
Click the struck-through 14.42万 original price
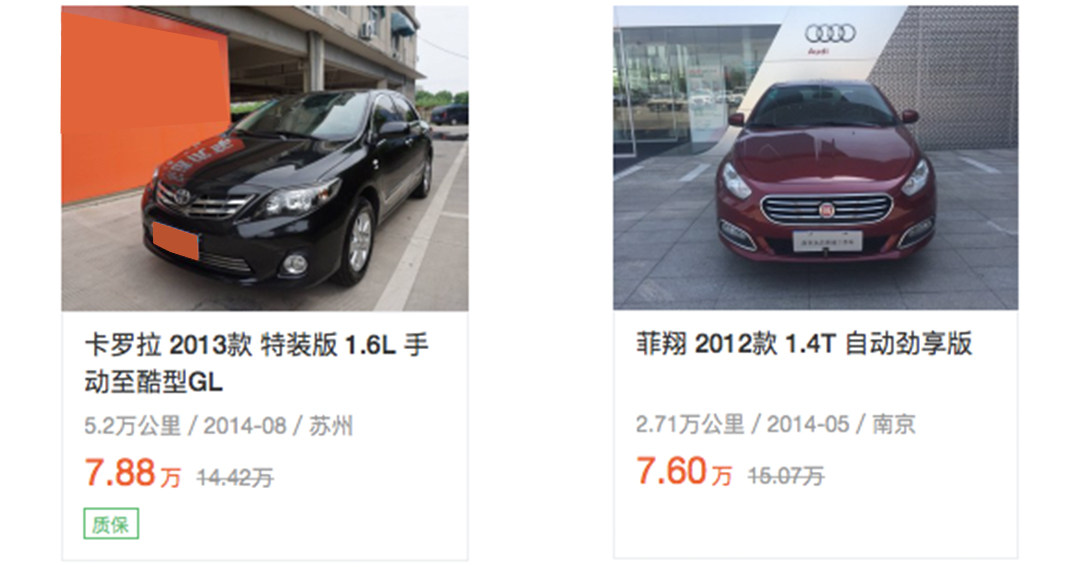click(x=235, y=477)
